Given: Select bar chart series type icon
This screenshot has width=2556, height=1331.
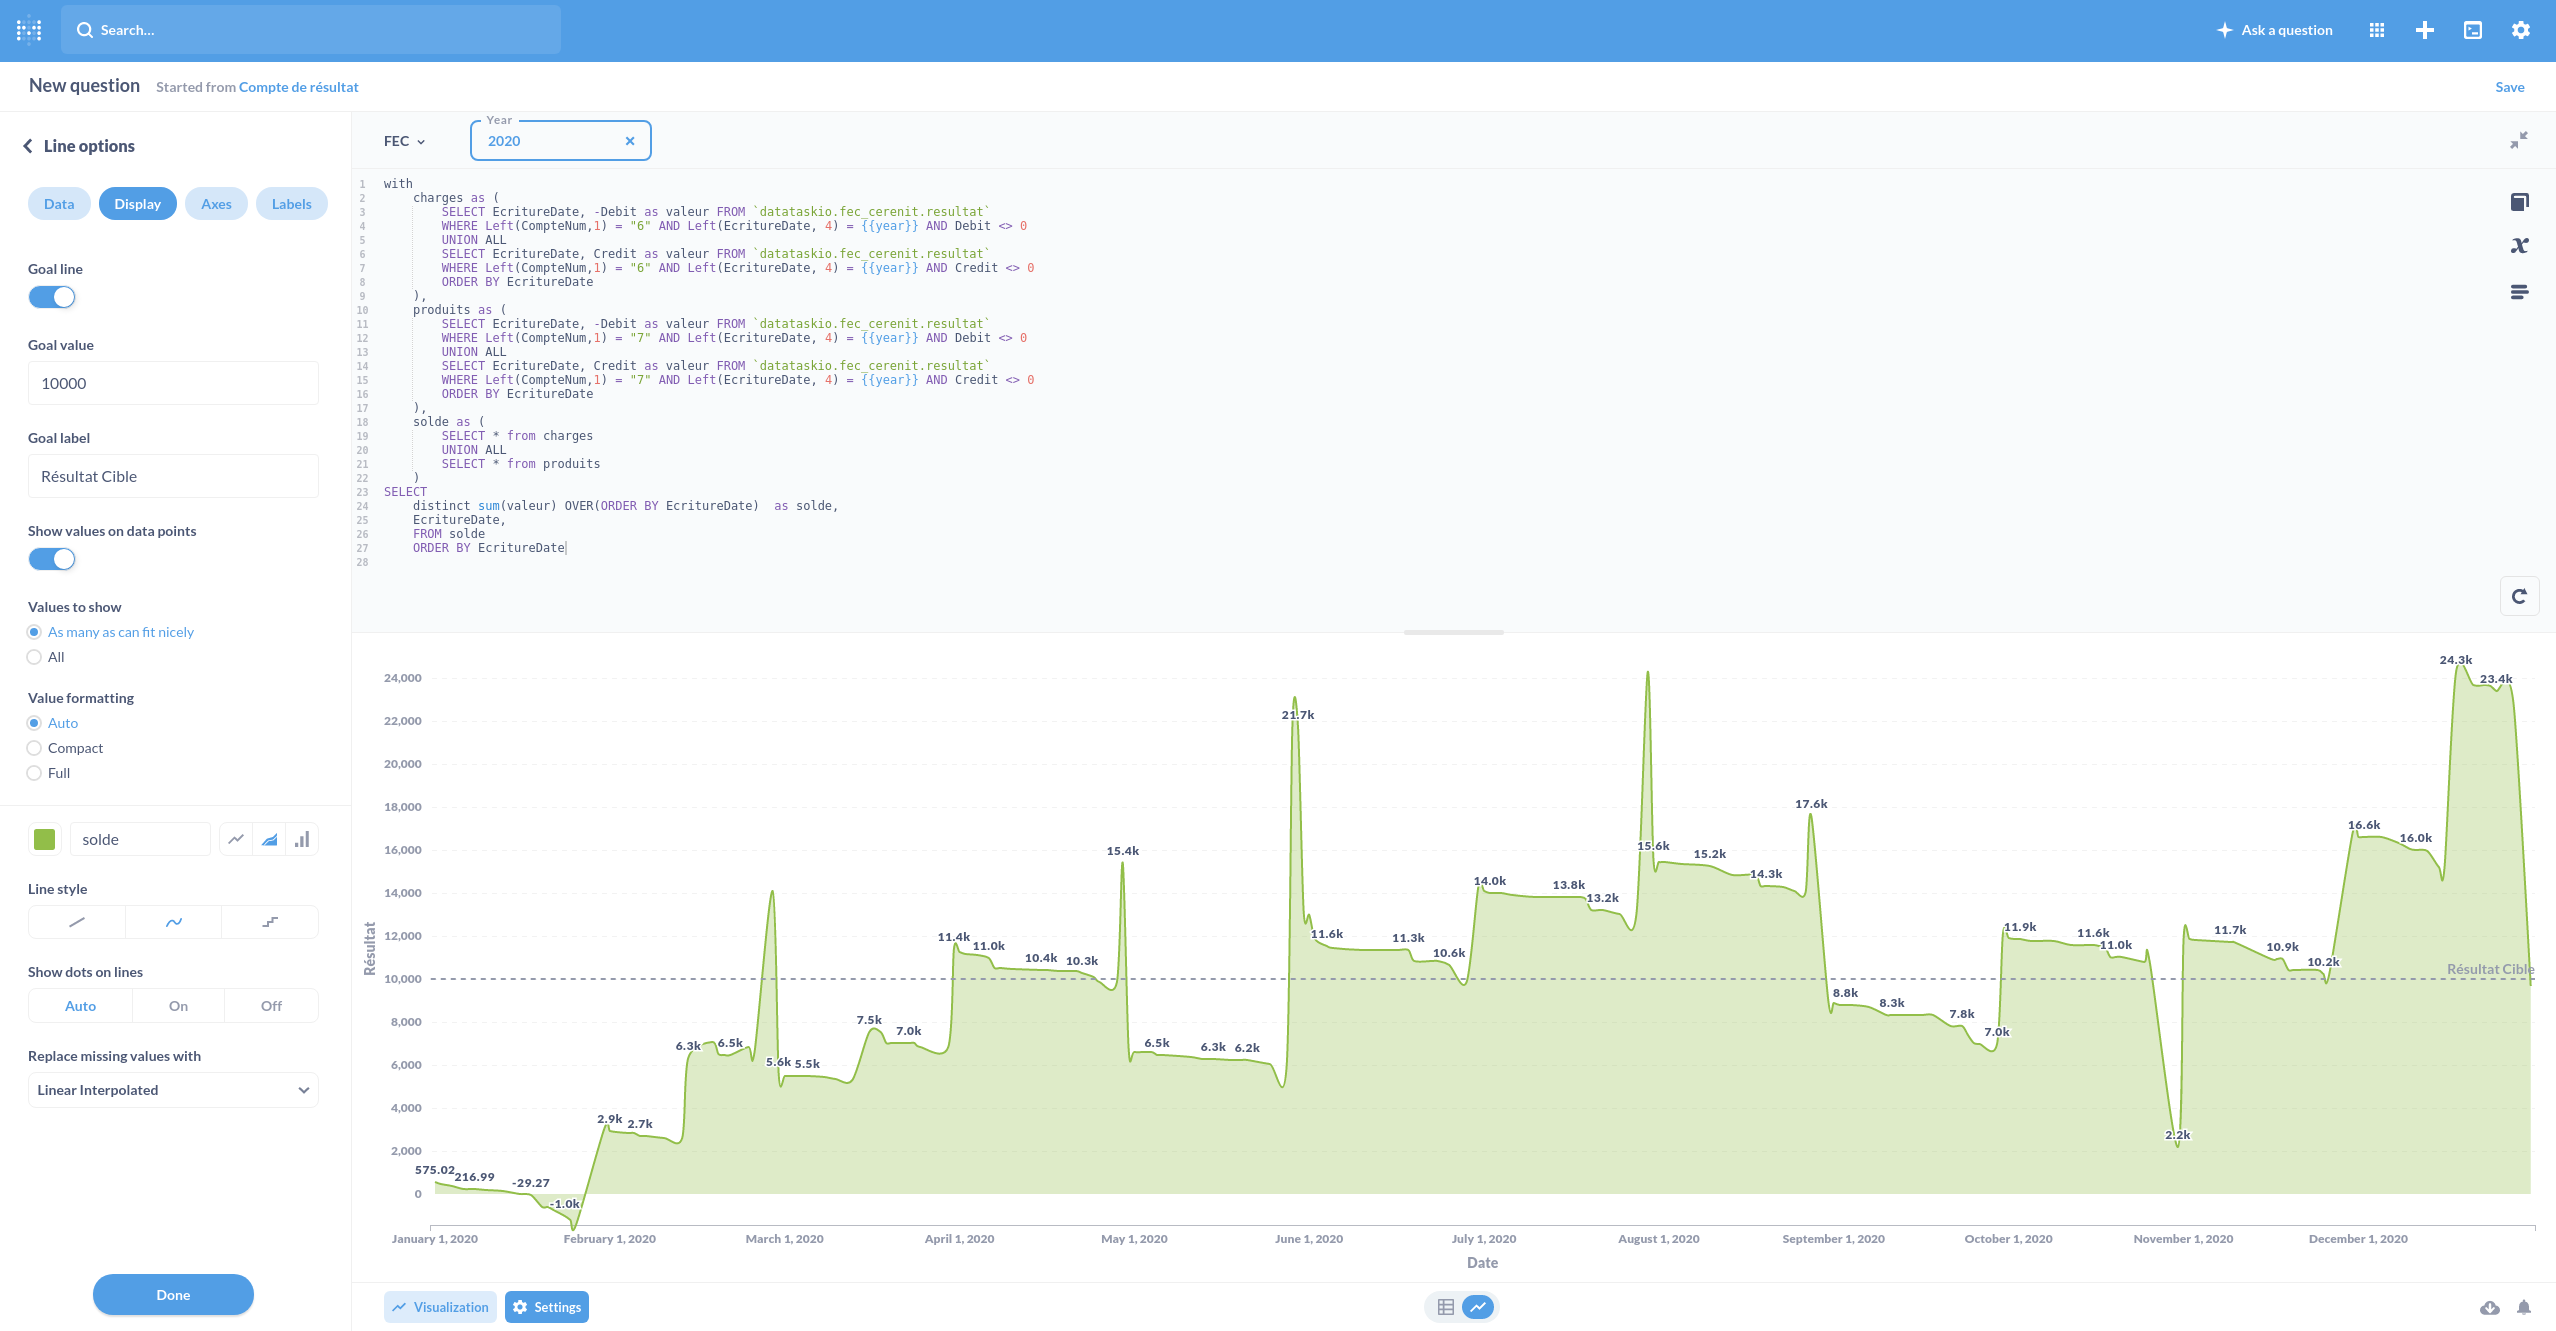Looking at the screenshot, I should 302,840.
